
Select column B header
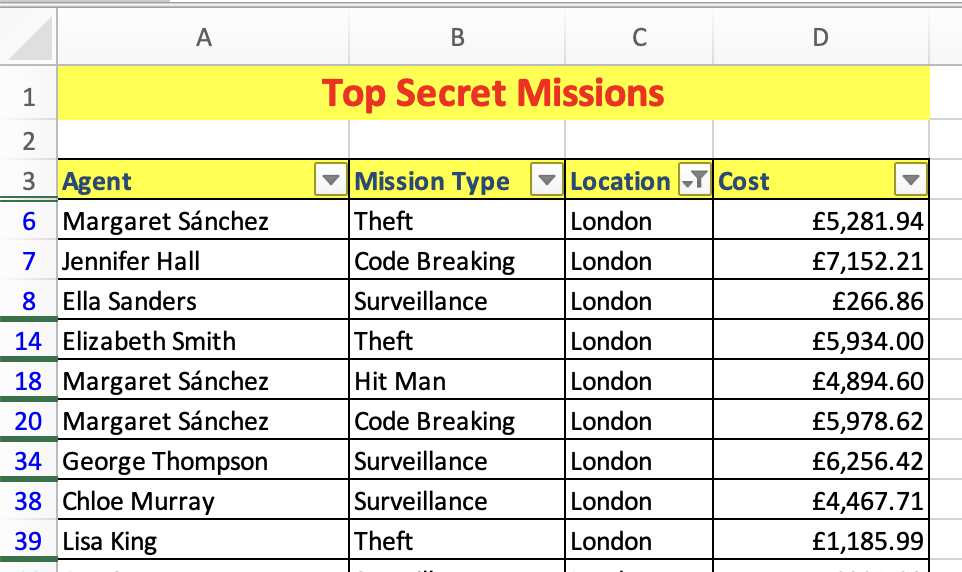click(x=457, y=38)
